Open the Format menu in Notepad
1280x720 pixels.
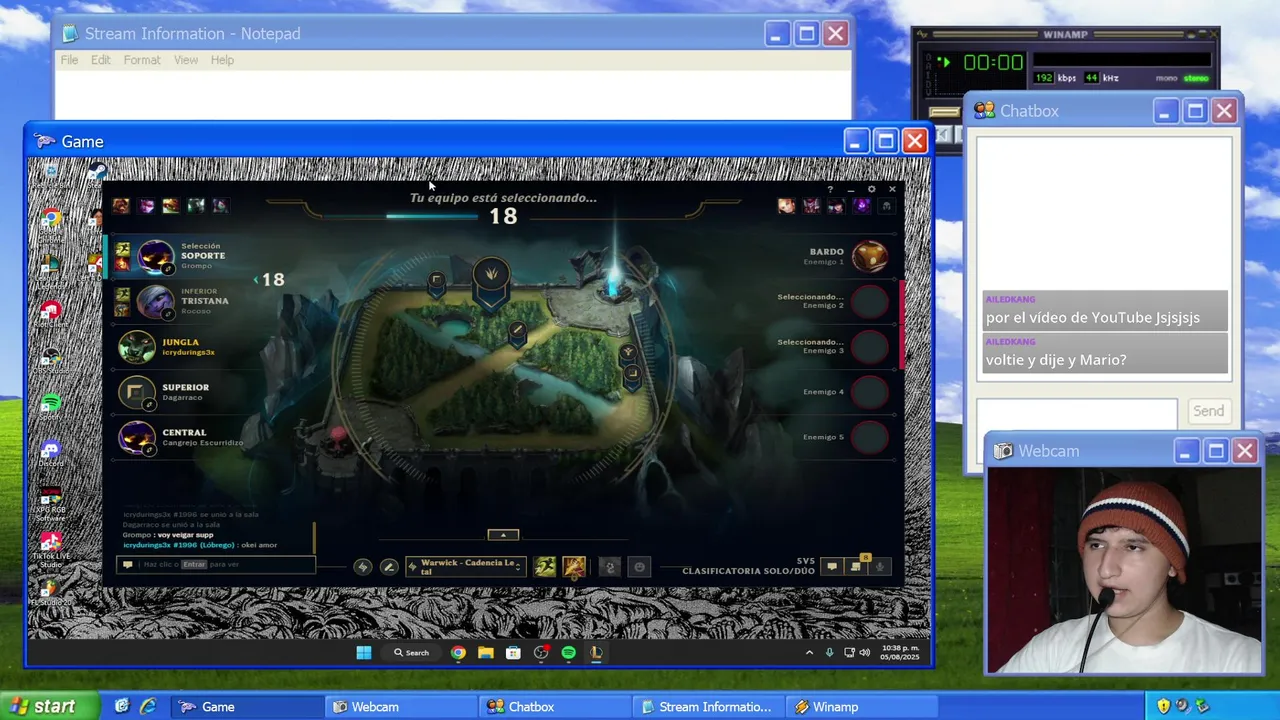142,60
